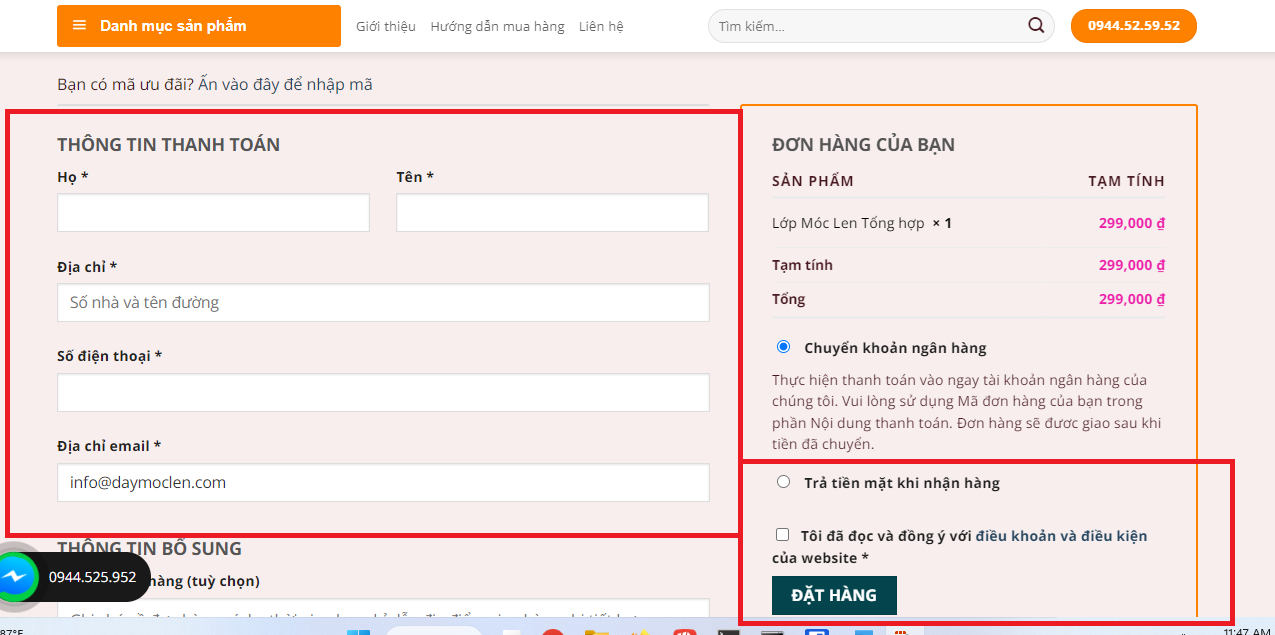Select Trả tiền mặt khi nhận hàng option
This screenshot has width=1275, height=635.
[x=783, y=482]
